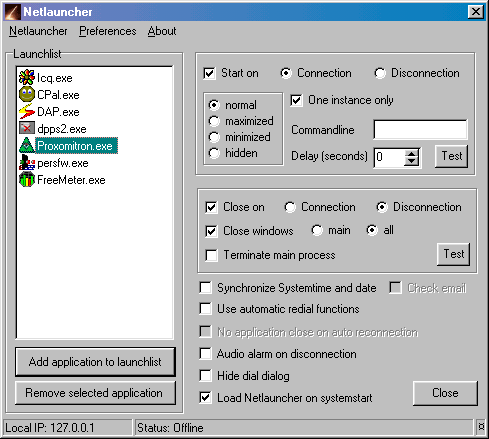The image size is (489, 439).
Task: Click the dpps2.exe red X icon
Action: (x=27, y=128)
